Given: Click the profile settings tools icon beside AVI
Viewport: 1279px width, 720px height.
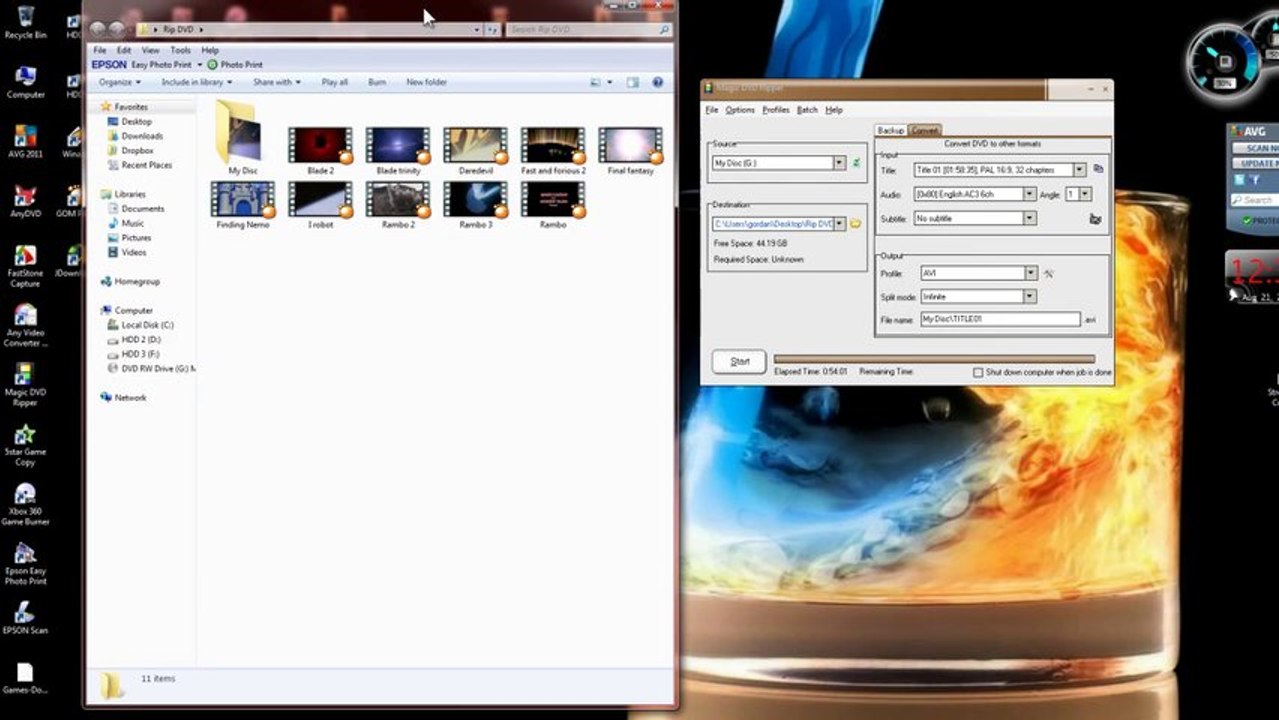Looking at the screenshot, I should coord(1049,273).
